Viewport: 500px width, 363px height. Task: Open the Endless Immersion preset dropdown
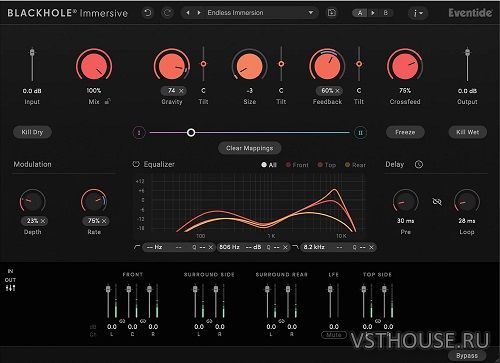tap(311, 13)
